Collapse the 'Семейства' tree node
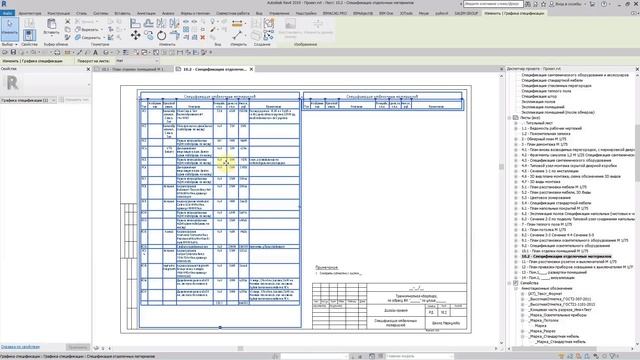Screen dimensions: 640x360 509,283
